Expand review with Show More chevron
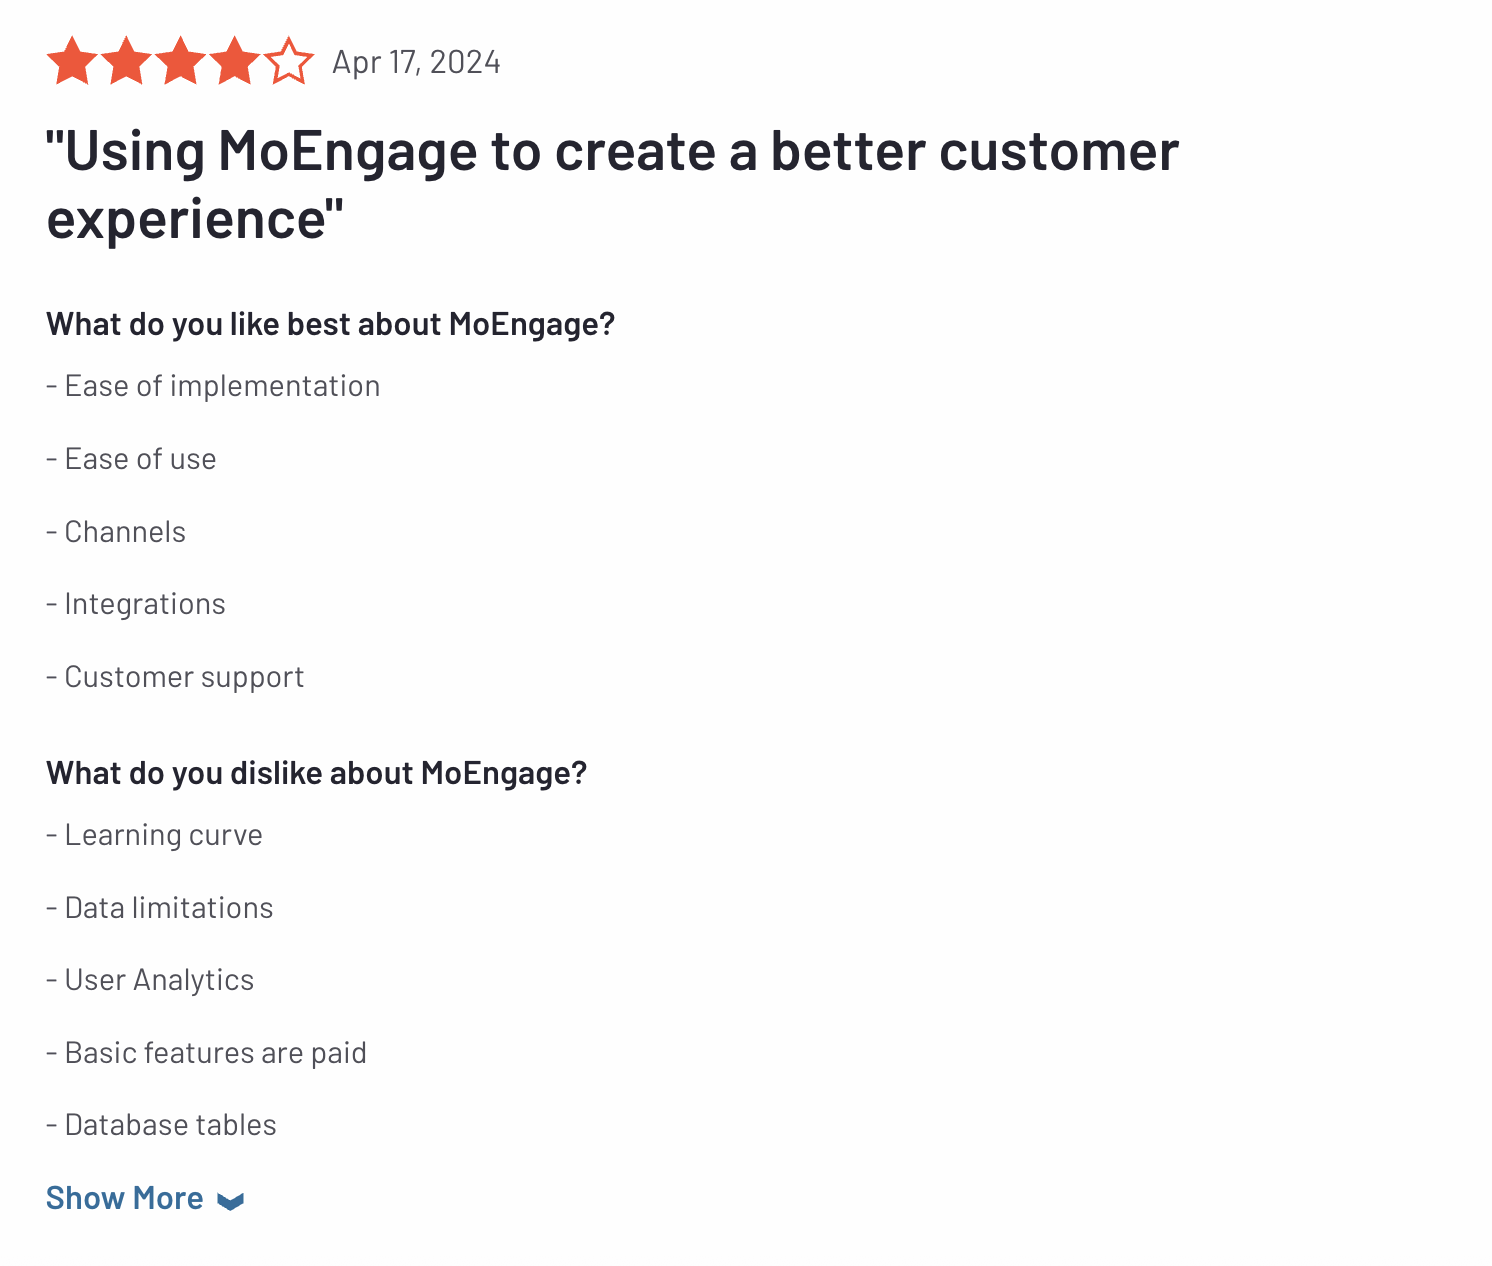Viewport: 1492px width, 1266px height. click(x=231, y=1200)
